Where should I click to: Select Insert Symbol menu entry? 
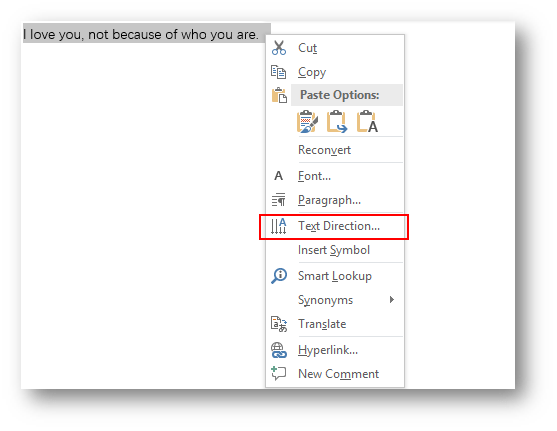[335, 250]
